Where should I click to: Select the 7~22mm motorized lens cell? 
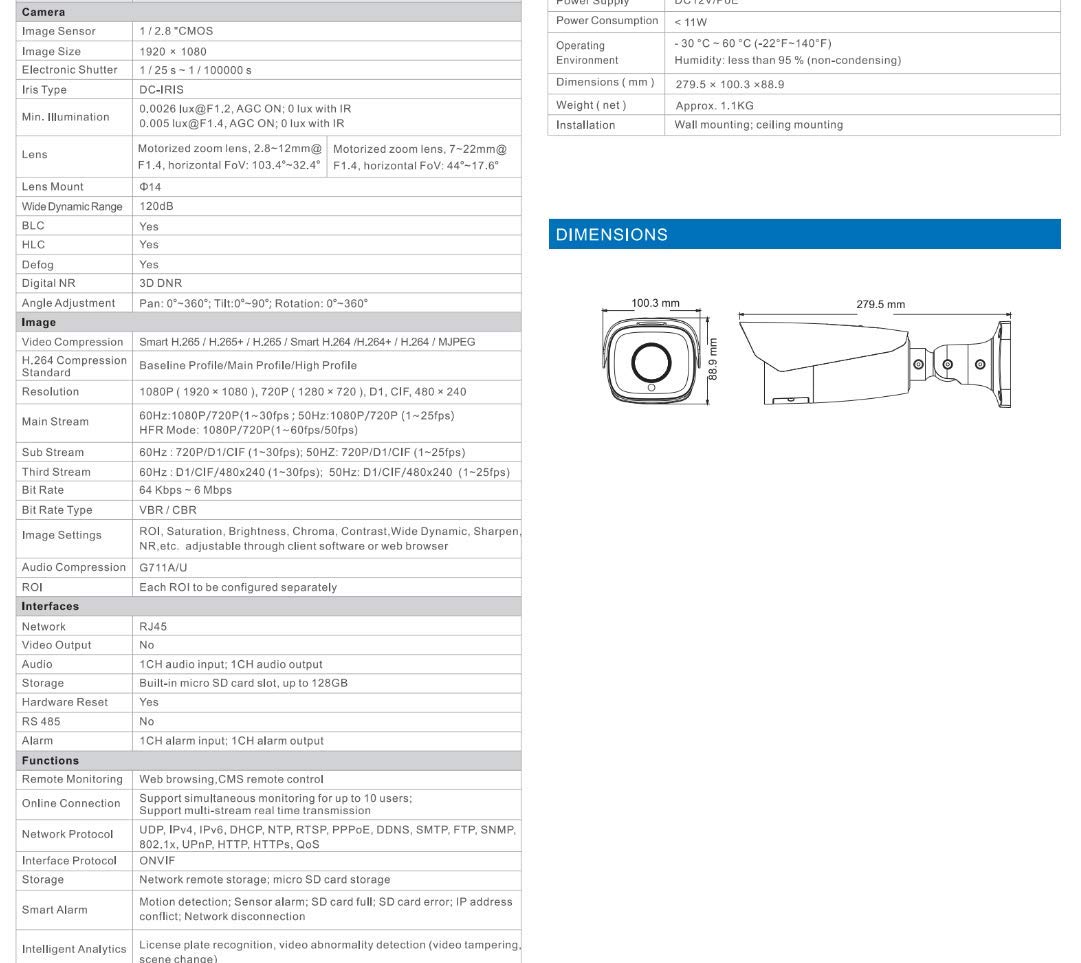[424, 156]
